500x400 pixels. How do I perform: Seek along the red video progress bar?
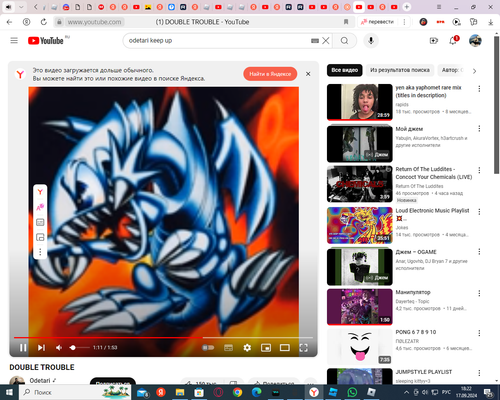[163, 338]
